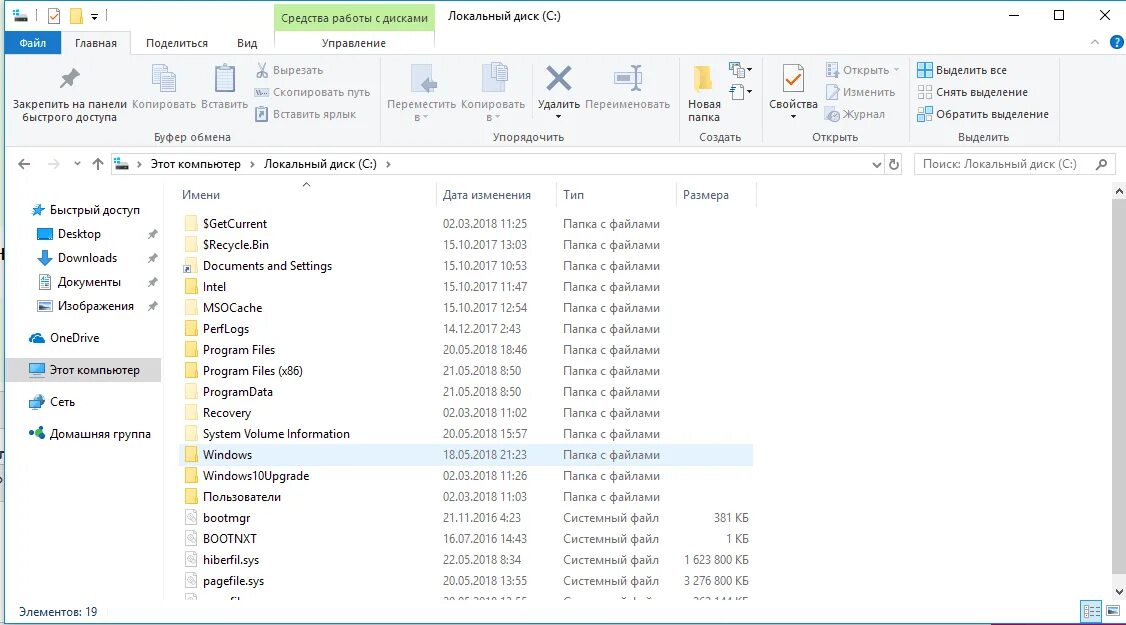The image size is (1126, 625).
Task: Click Изменить edit command
Action: 860,92
